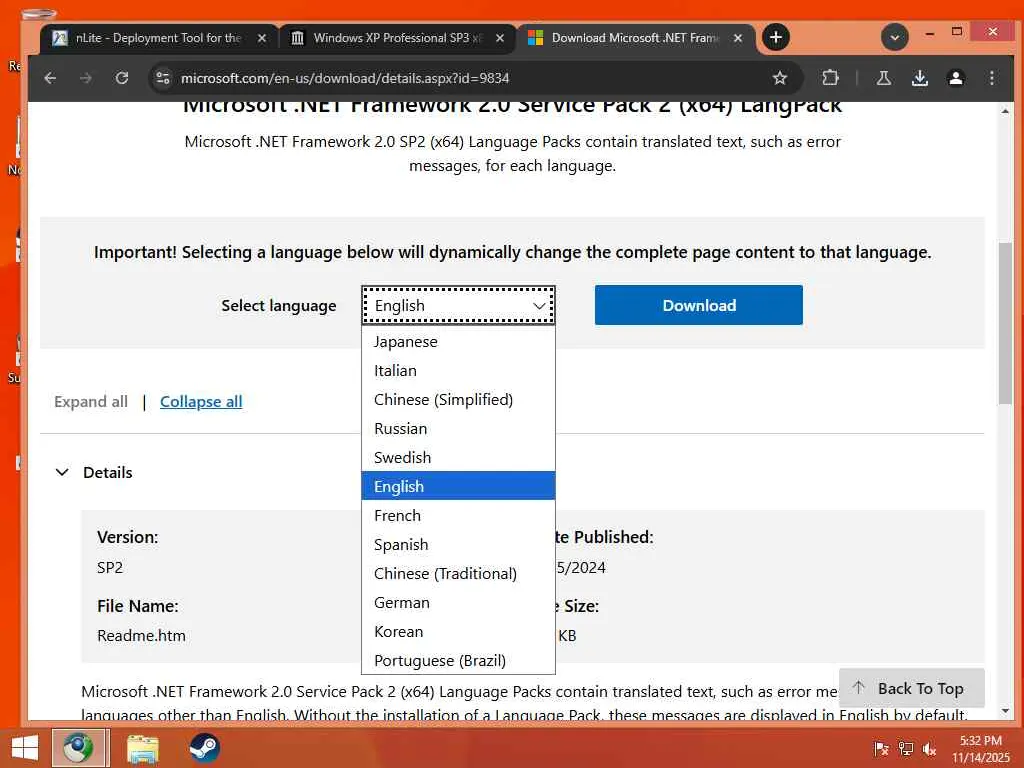The image size is (1024, 768).
Task: Open the Windows Start menu
Action: (24, 748)
